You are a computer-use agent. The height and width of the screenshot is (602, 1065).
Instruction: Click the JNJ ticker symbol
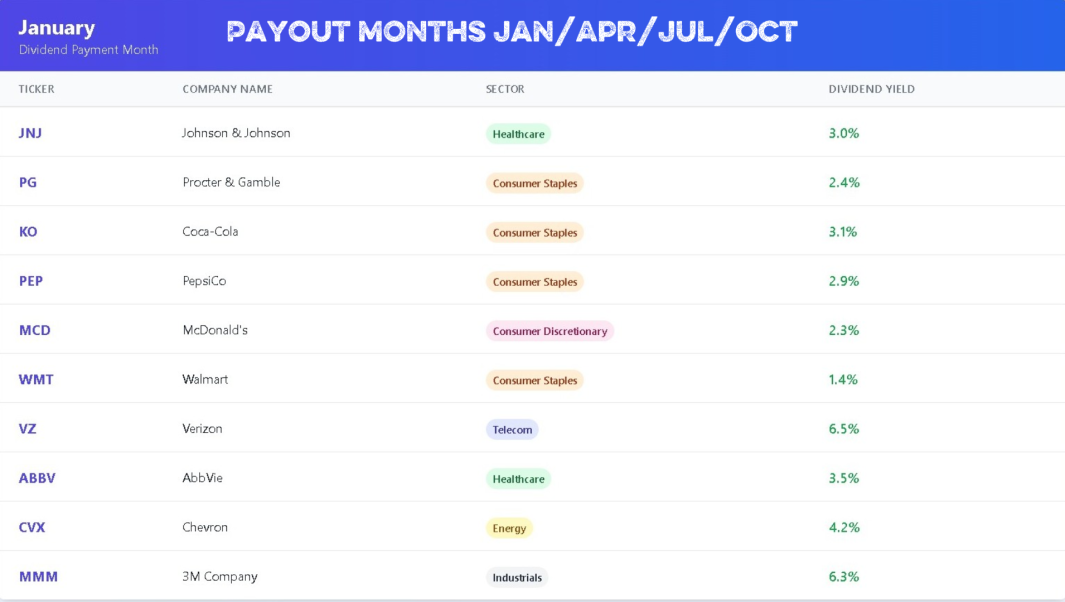[30, 133]
